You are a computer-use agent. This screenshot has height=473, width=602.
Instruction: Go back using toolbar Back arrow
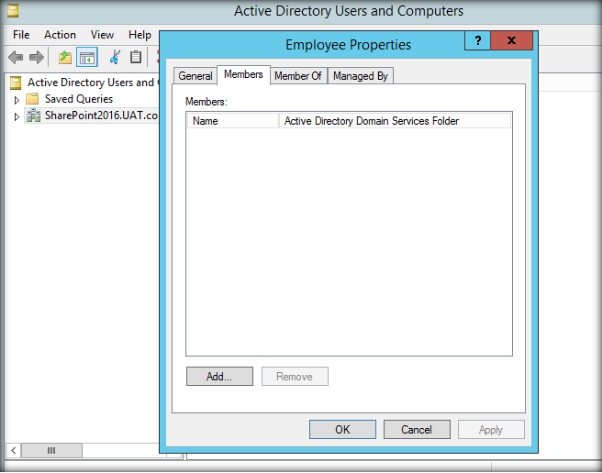[x=16, y=58]
